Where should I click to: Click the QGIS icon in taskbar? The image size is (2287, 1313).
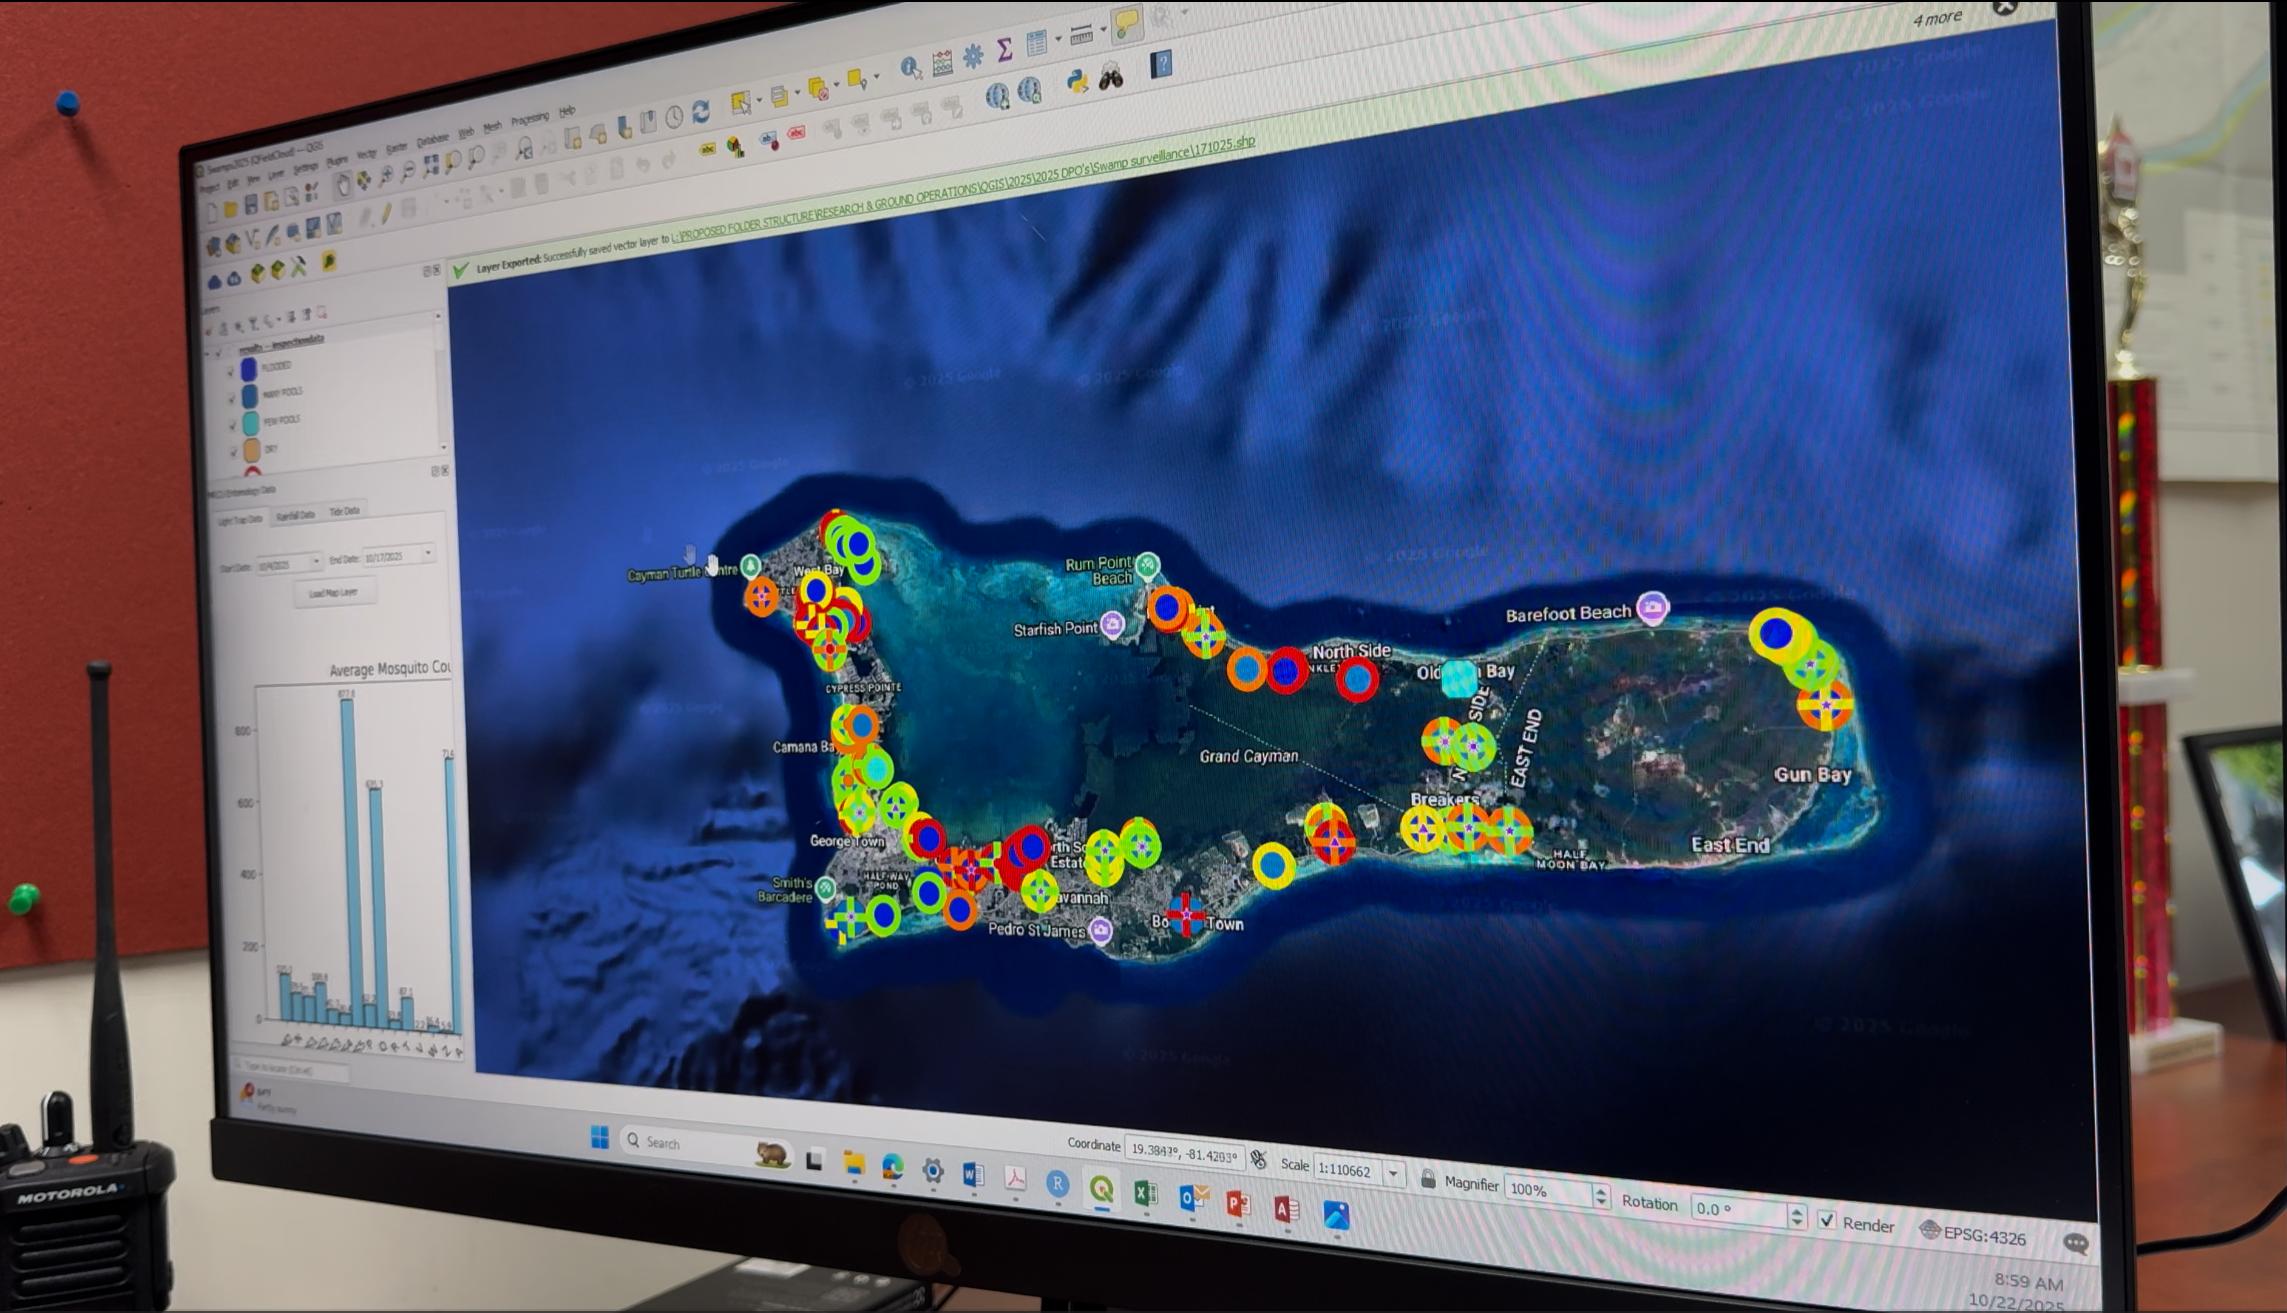pyautogui.click(x=1101, y=1189)
